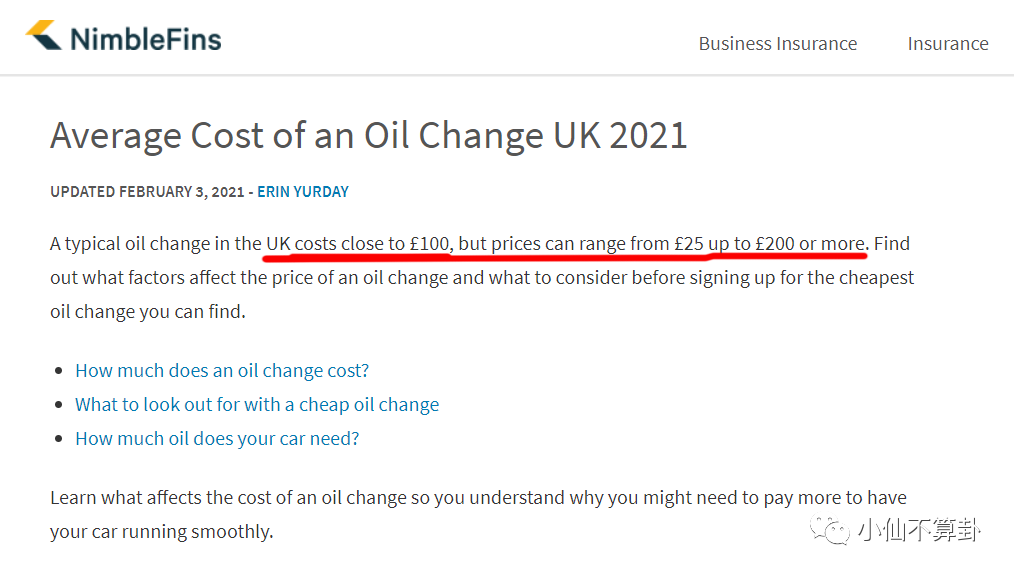Click the "UPDATED FEBRUARY 3, 2021" date text
This screenshot has width=1014, height=574.
pyautogui.click(x=147, y=192)
